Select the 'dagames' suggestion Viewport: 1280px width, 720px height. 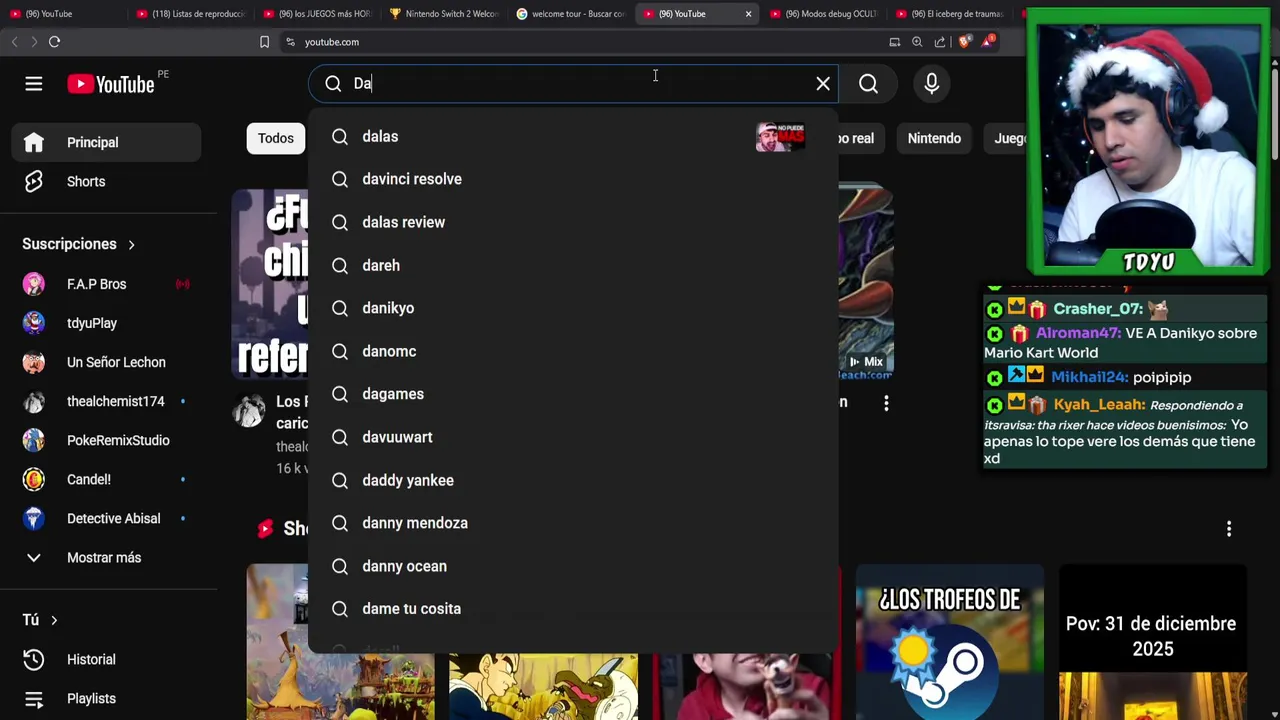(573, 394)
